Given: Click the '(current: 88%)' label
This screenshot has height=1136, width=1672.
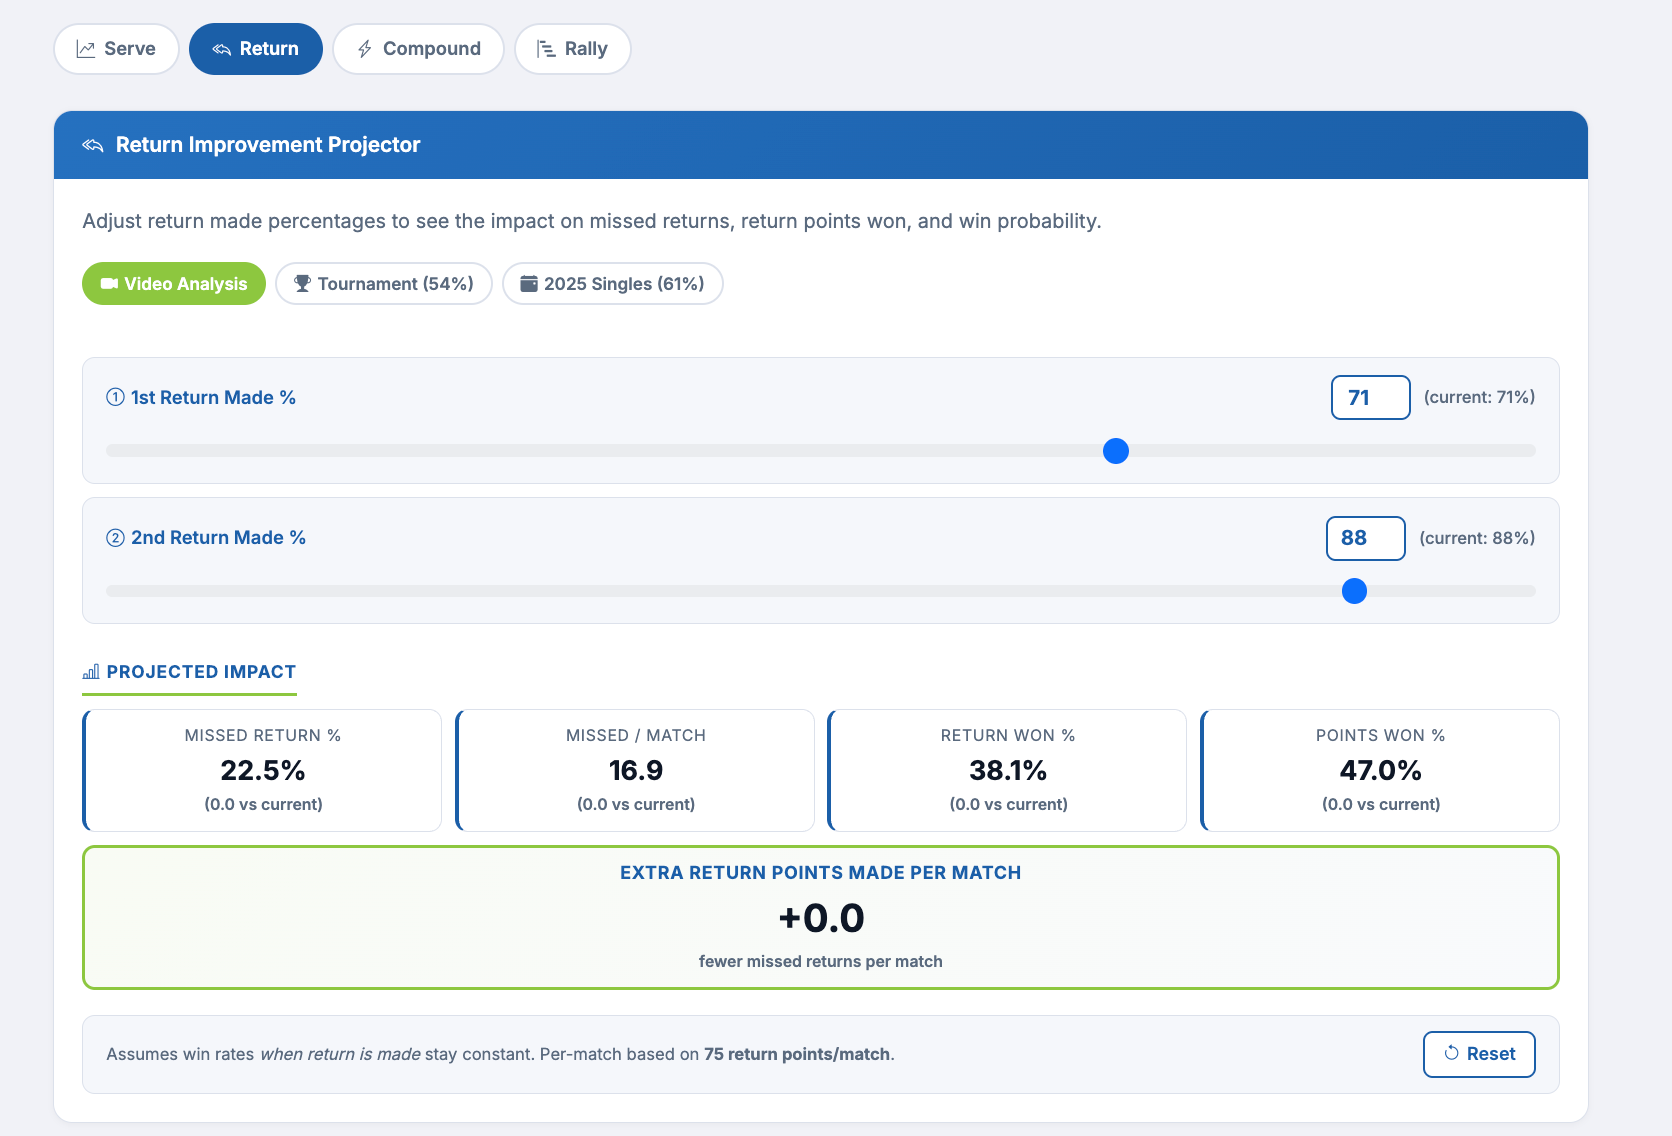Looking at the screenshot, I should point(1477,538).
